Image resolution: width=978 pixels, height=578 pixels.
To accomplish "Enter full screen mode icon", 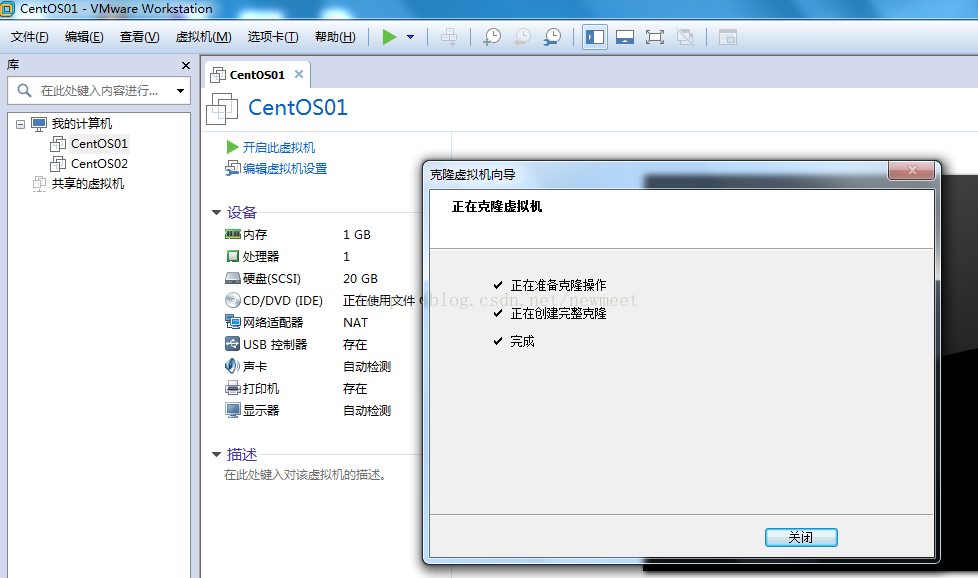I will click(x=655, y=37).
